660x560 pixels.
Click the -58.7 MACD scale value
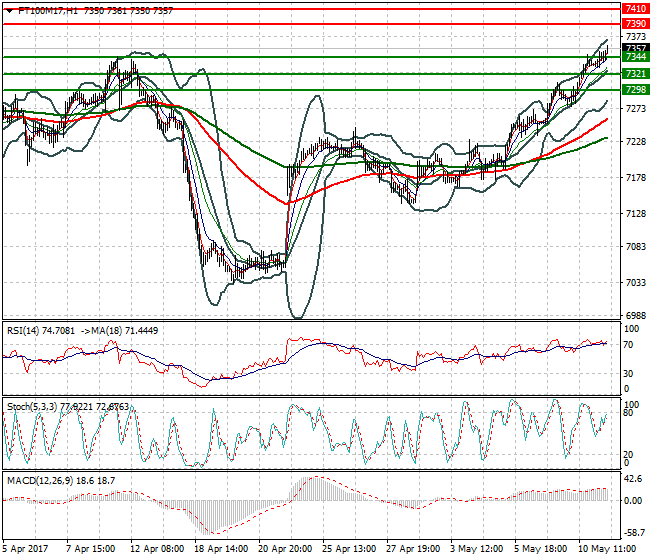(634, 533)
